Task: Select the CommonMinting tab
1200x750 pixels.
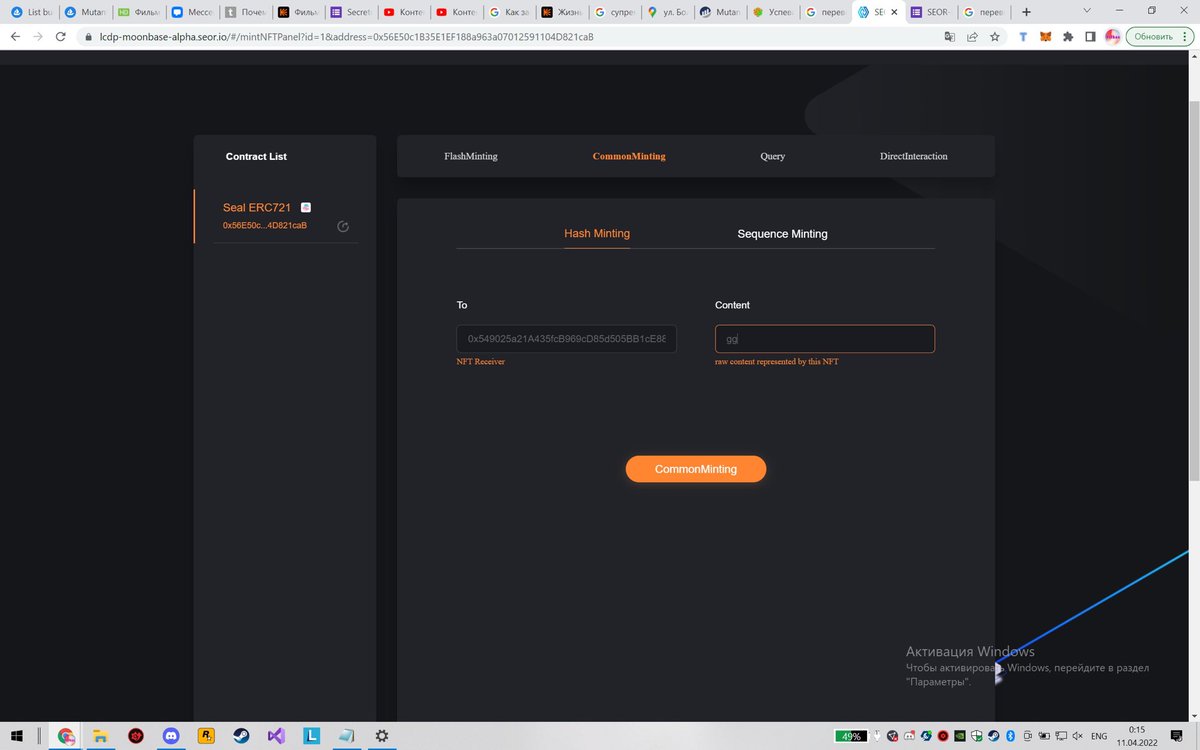Action: (x=629, y=156)
